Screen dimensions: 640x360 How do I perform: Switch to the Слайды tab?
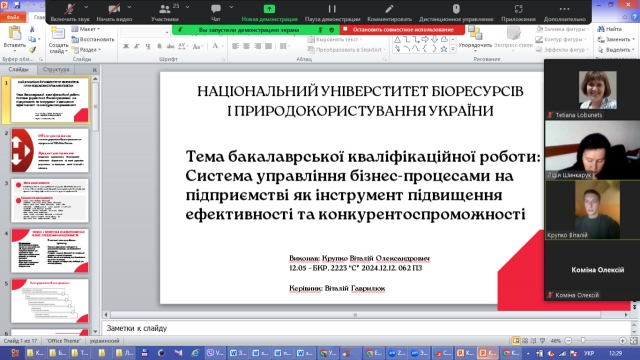[18, 69]
